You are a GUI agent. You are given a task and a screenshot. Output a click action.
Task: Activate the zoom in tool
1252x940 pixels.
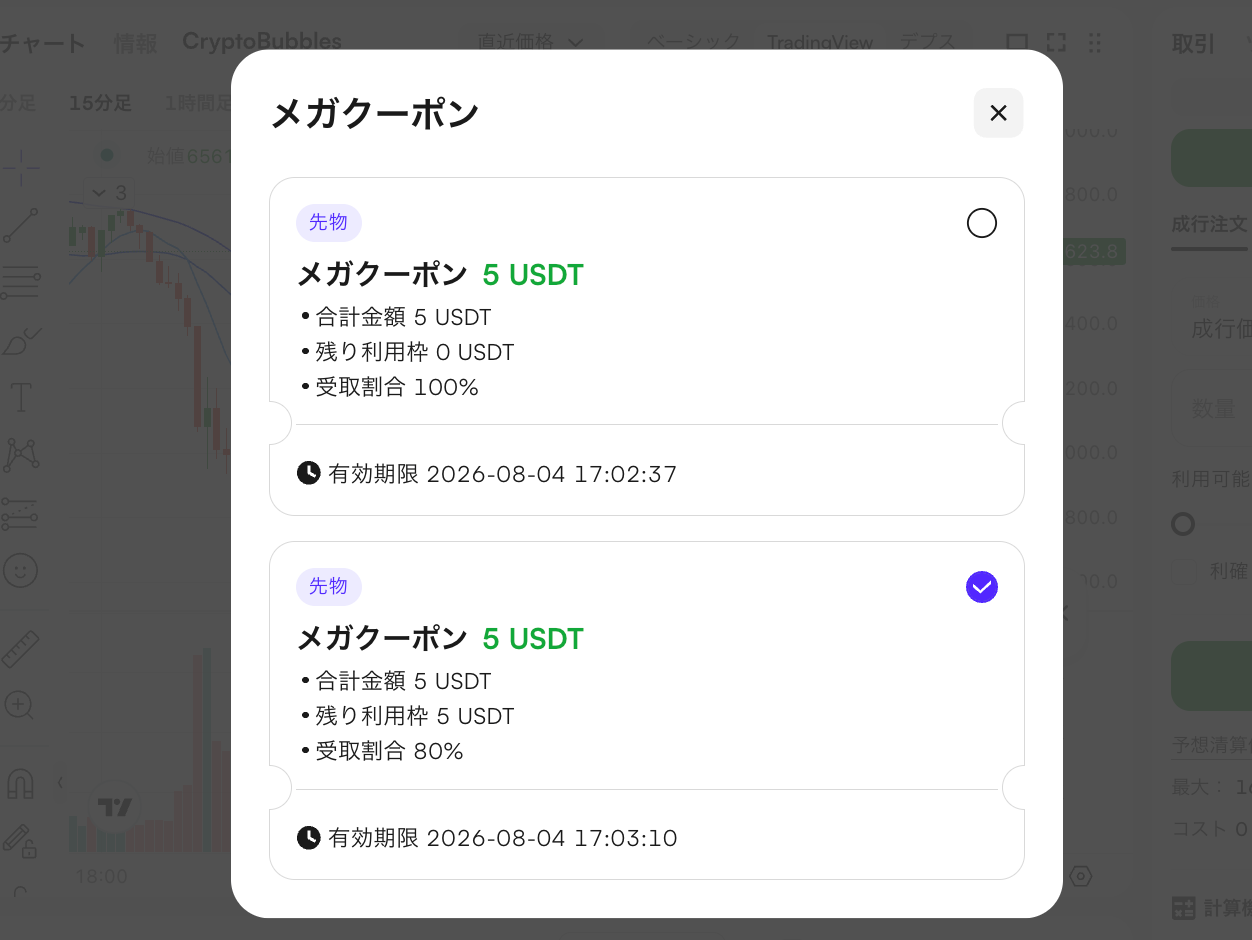click(20, 705)
